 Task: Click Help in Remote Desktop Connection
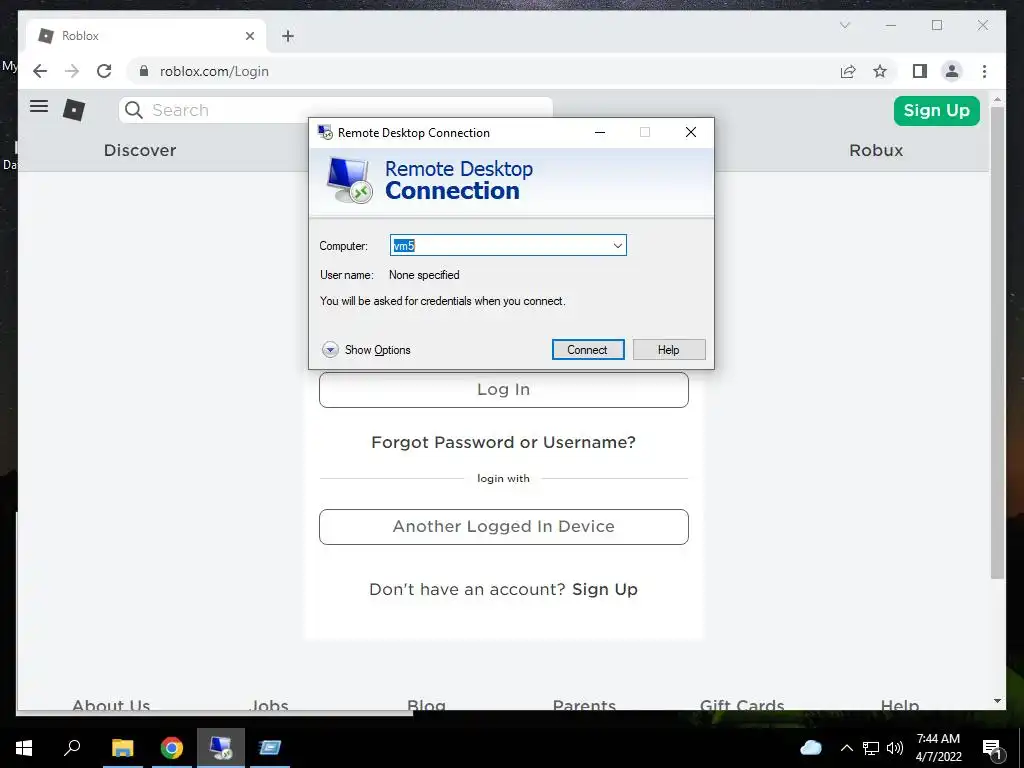point(669,350)
